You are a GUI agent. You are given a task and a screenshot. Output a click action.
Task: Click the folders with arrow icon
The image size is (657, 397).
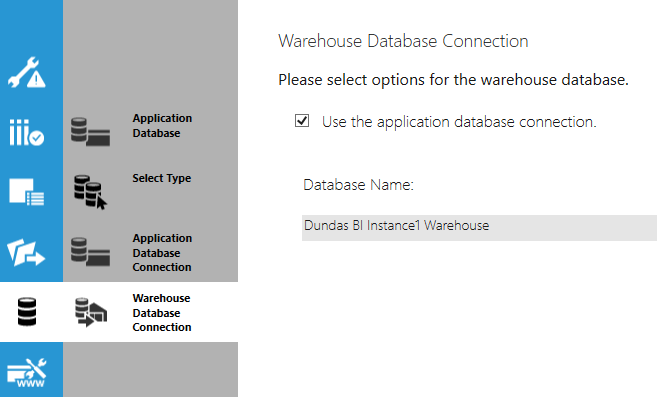(26, 252)
